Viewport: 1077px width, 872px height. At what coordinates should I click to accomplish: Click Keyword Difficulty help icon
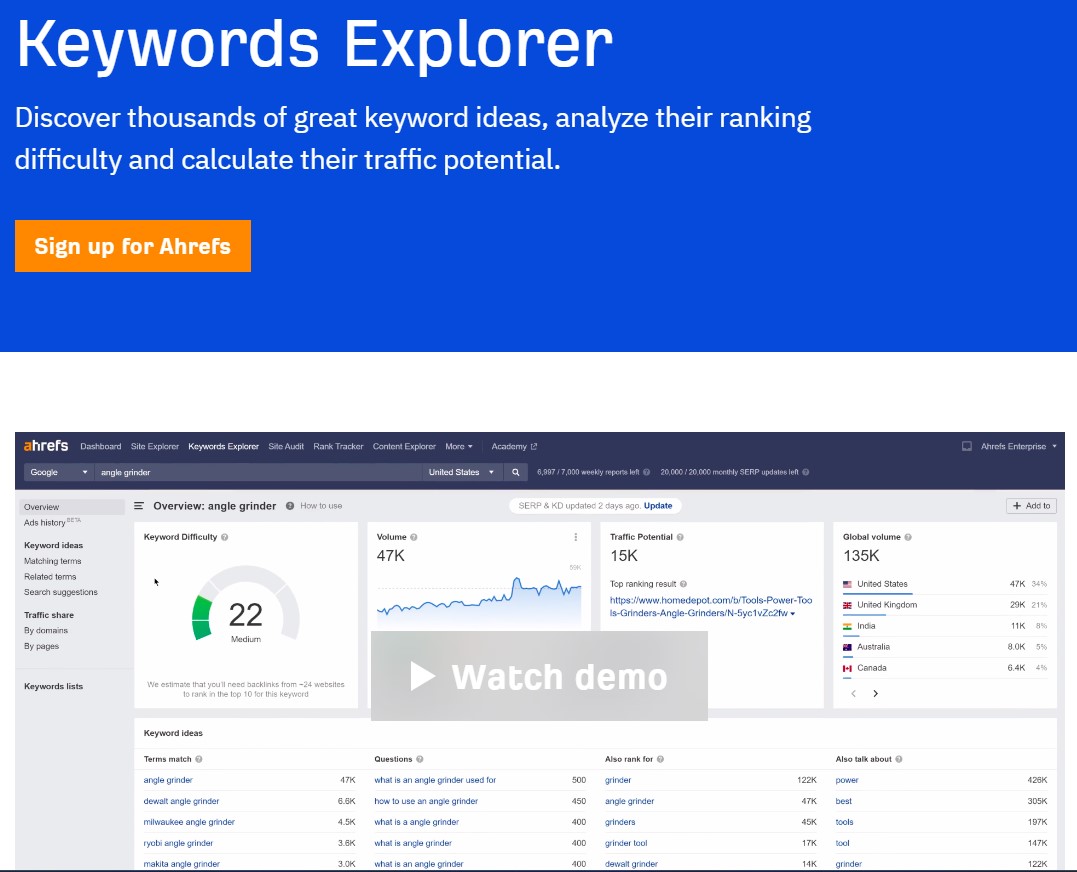225,537
